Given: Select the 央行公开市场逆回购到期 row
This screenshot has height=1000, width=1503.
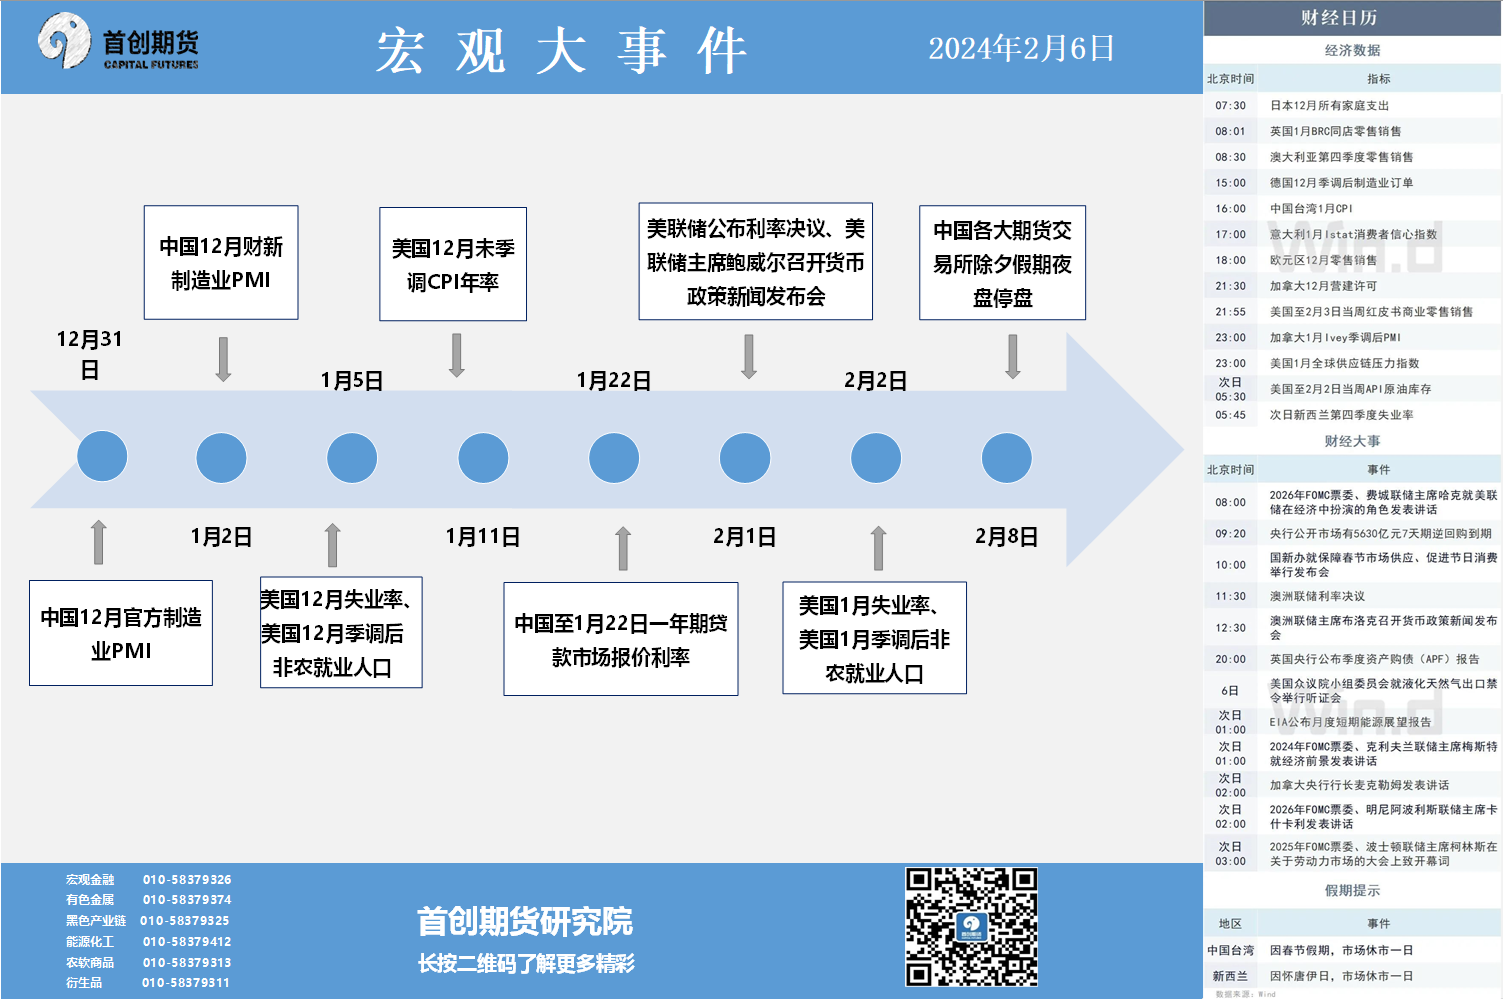Looking at the screenshot, I should click(x=1352, y=534).
